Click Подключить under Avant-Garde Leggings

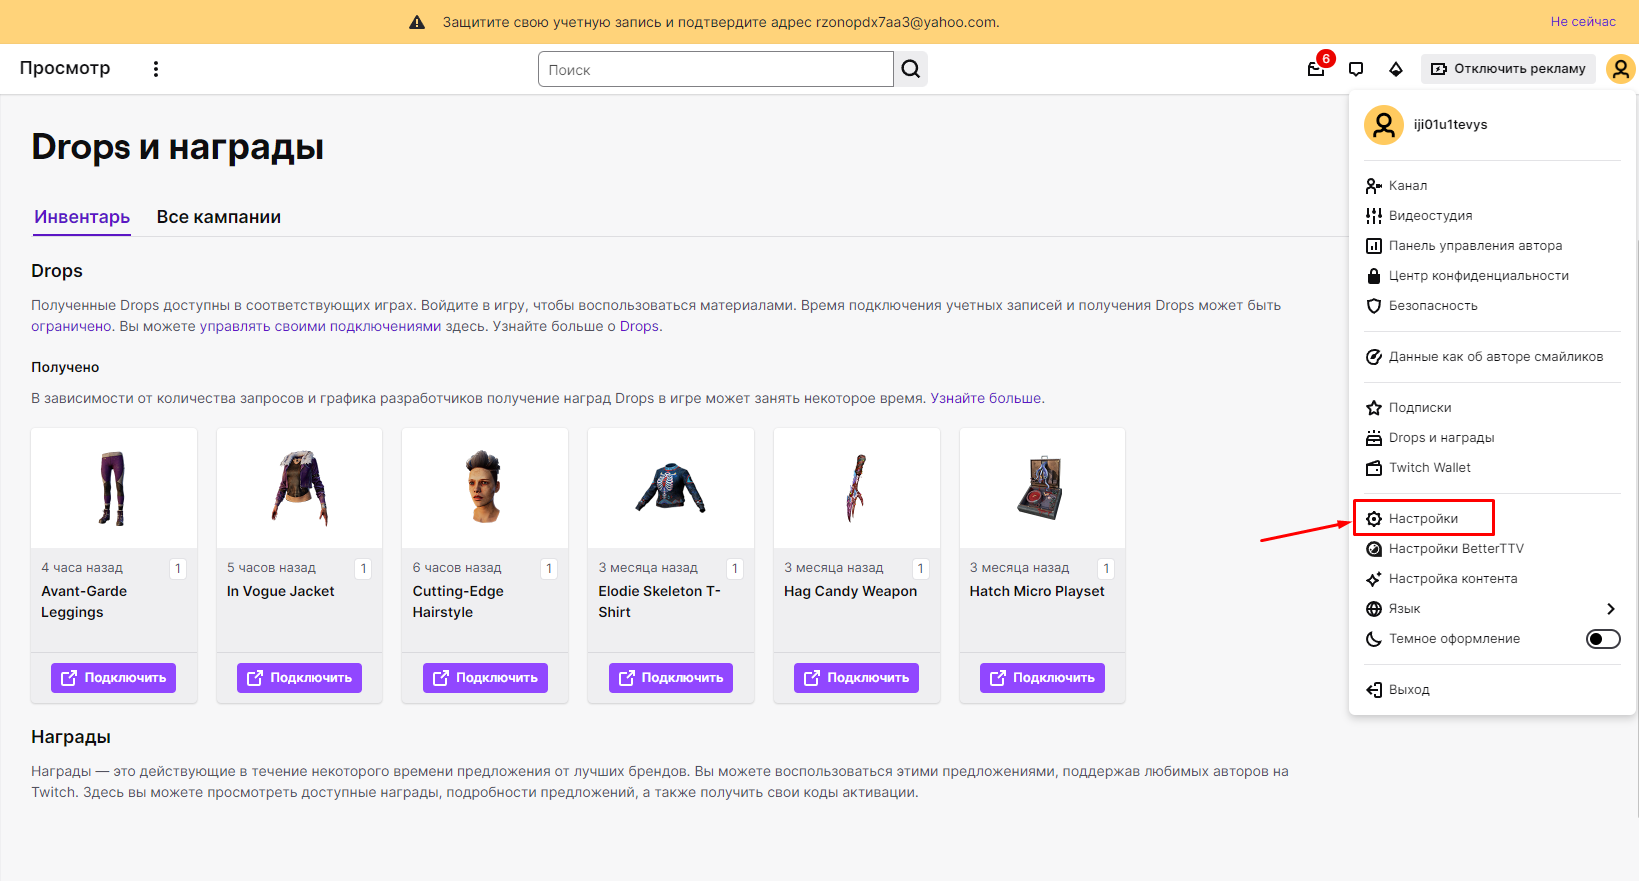[x=113, y=677]
